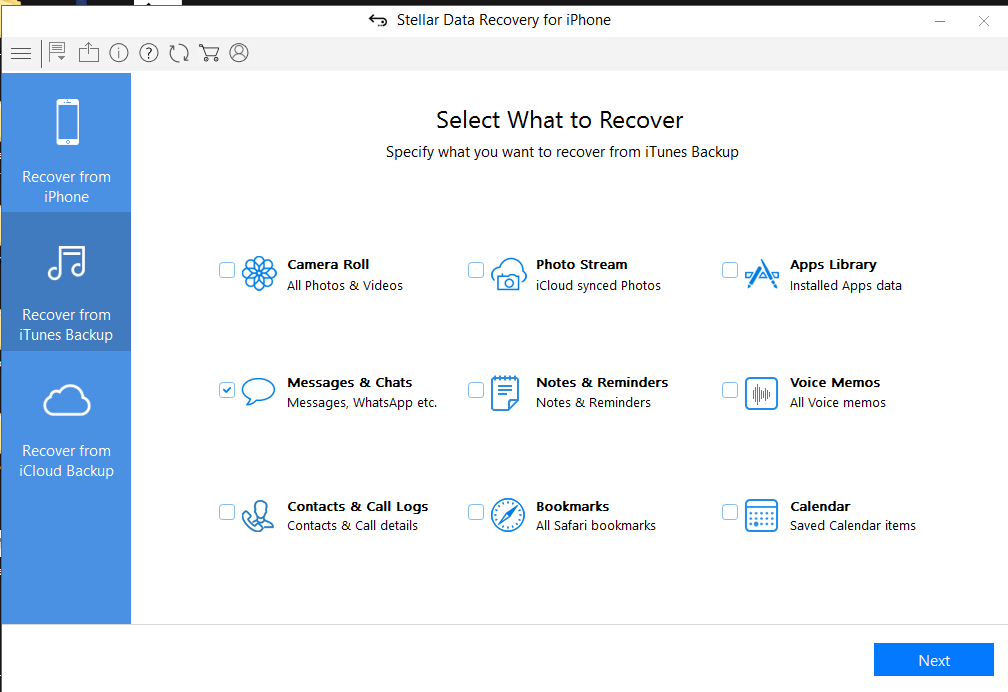Image resolution: width=1008 pixels, height=692 pixels.
Task: Click 'All Photos & Videos' description
Action: tap(345, 286)
